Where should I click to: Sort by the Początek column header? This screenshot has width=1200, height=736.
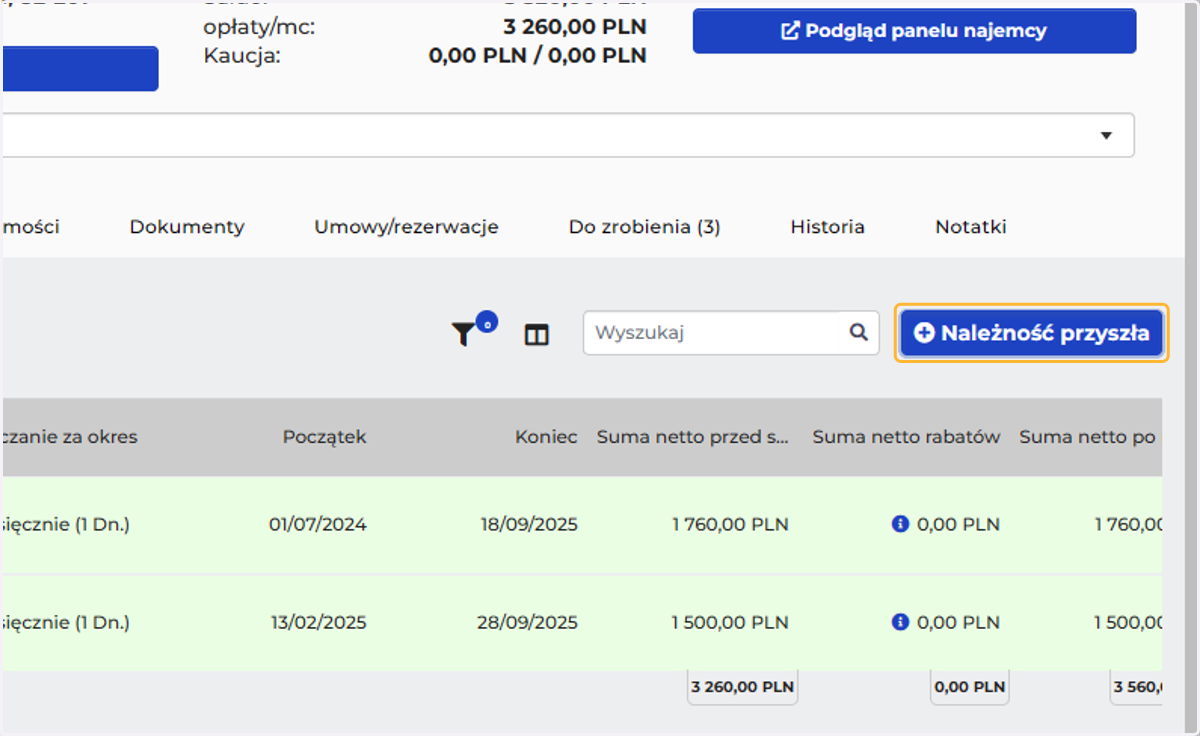[324, 437]
